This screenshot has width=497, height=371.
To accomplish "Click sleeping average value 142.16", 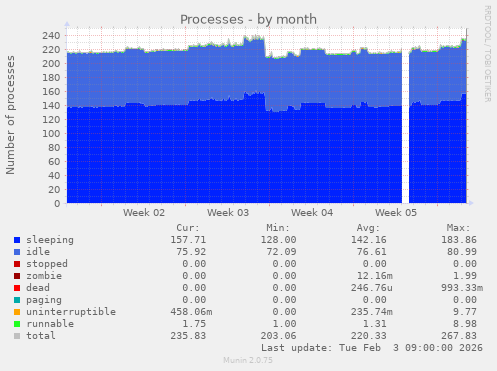I will [369, 240].
